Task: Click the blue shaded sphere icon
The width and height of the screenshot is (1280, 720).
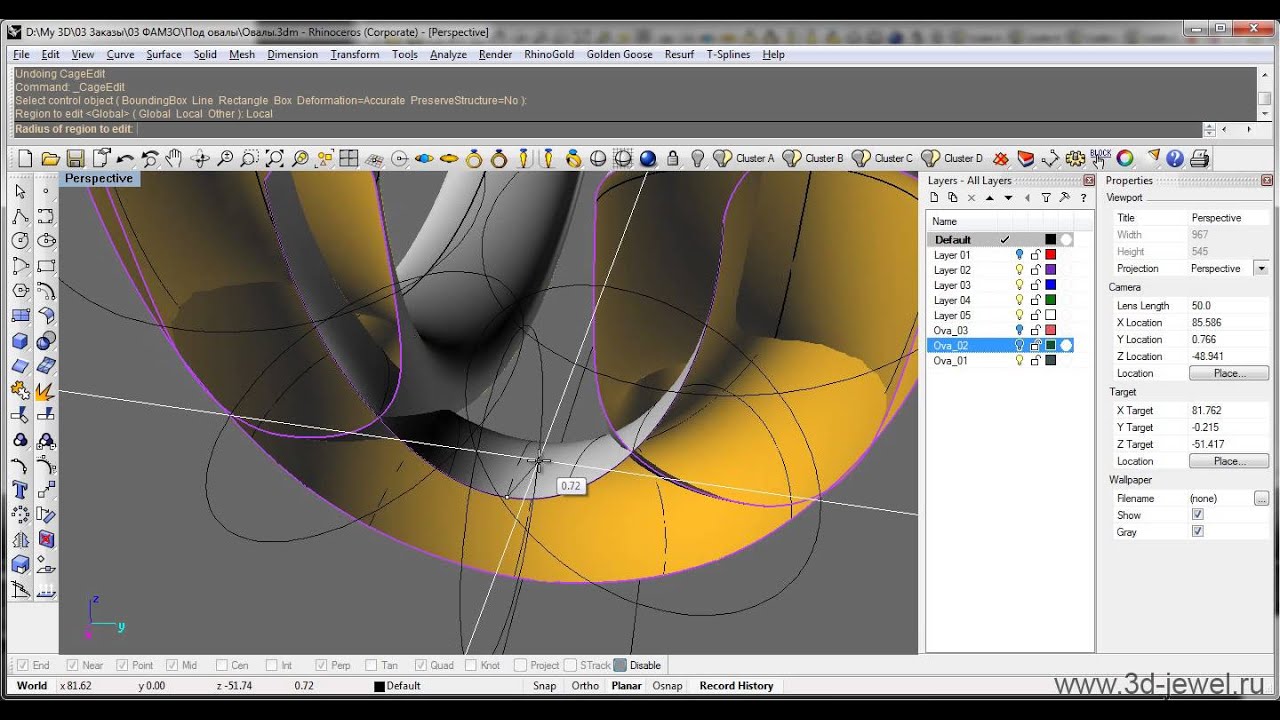Action: 648,158
